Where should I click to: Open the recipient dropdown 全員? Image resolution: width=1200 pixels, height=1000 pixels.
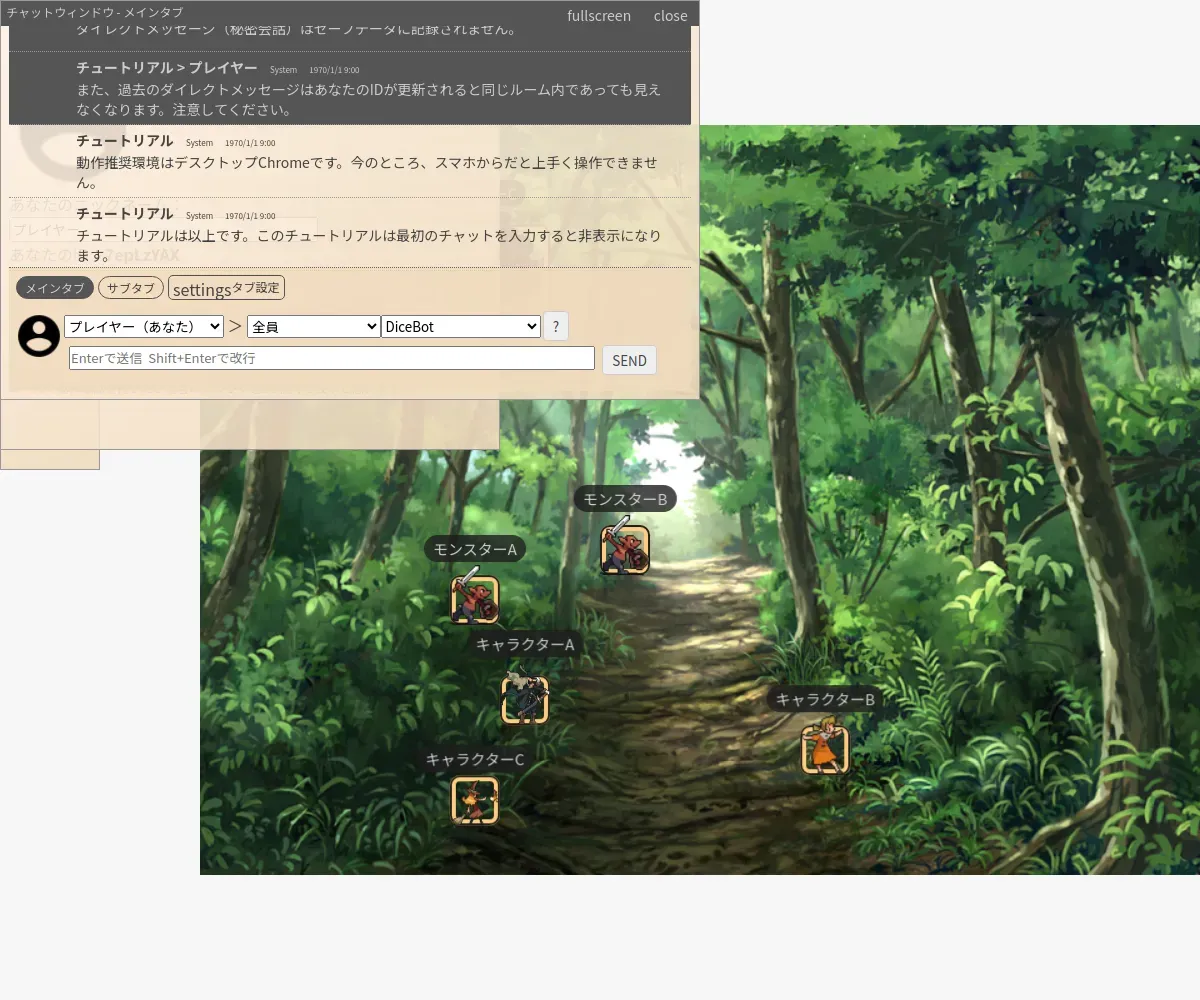[x=314, y=326]
